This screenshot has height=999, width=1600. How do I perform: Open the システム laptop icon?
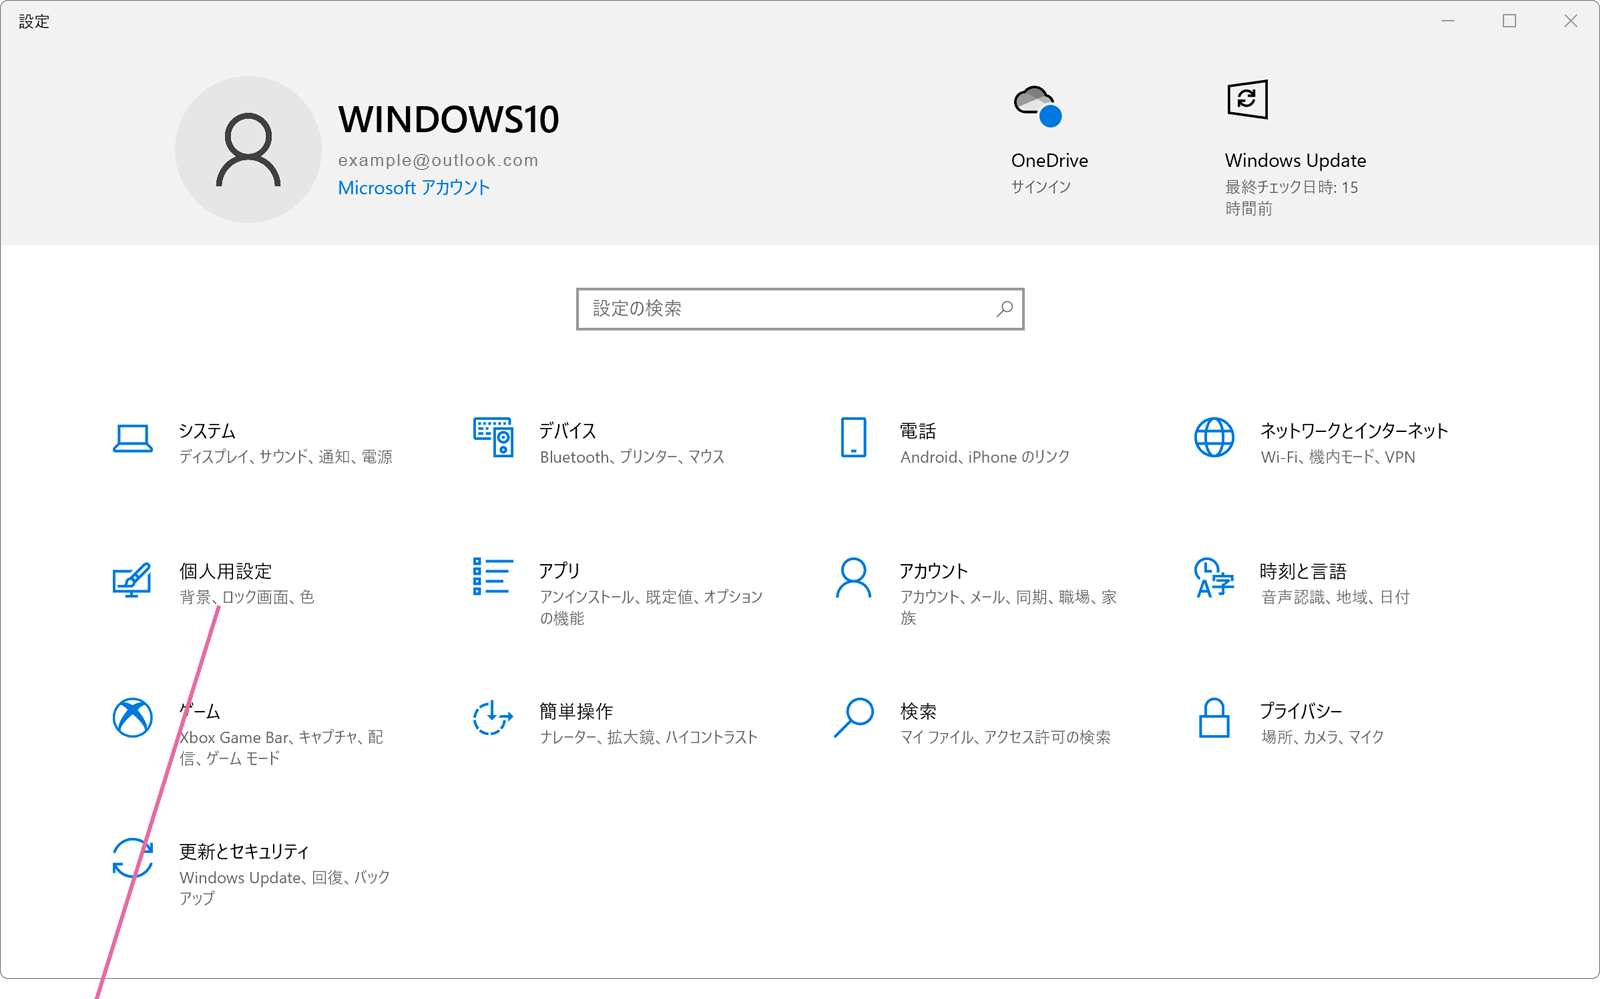(132, 438)
